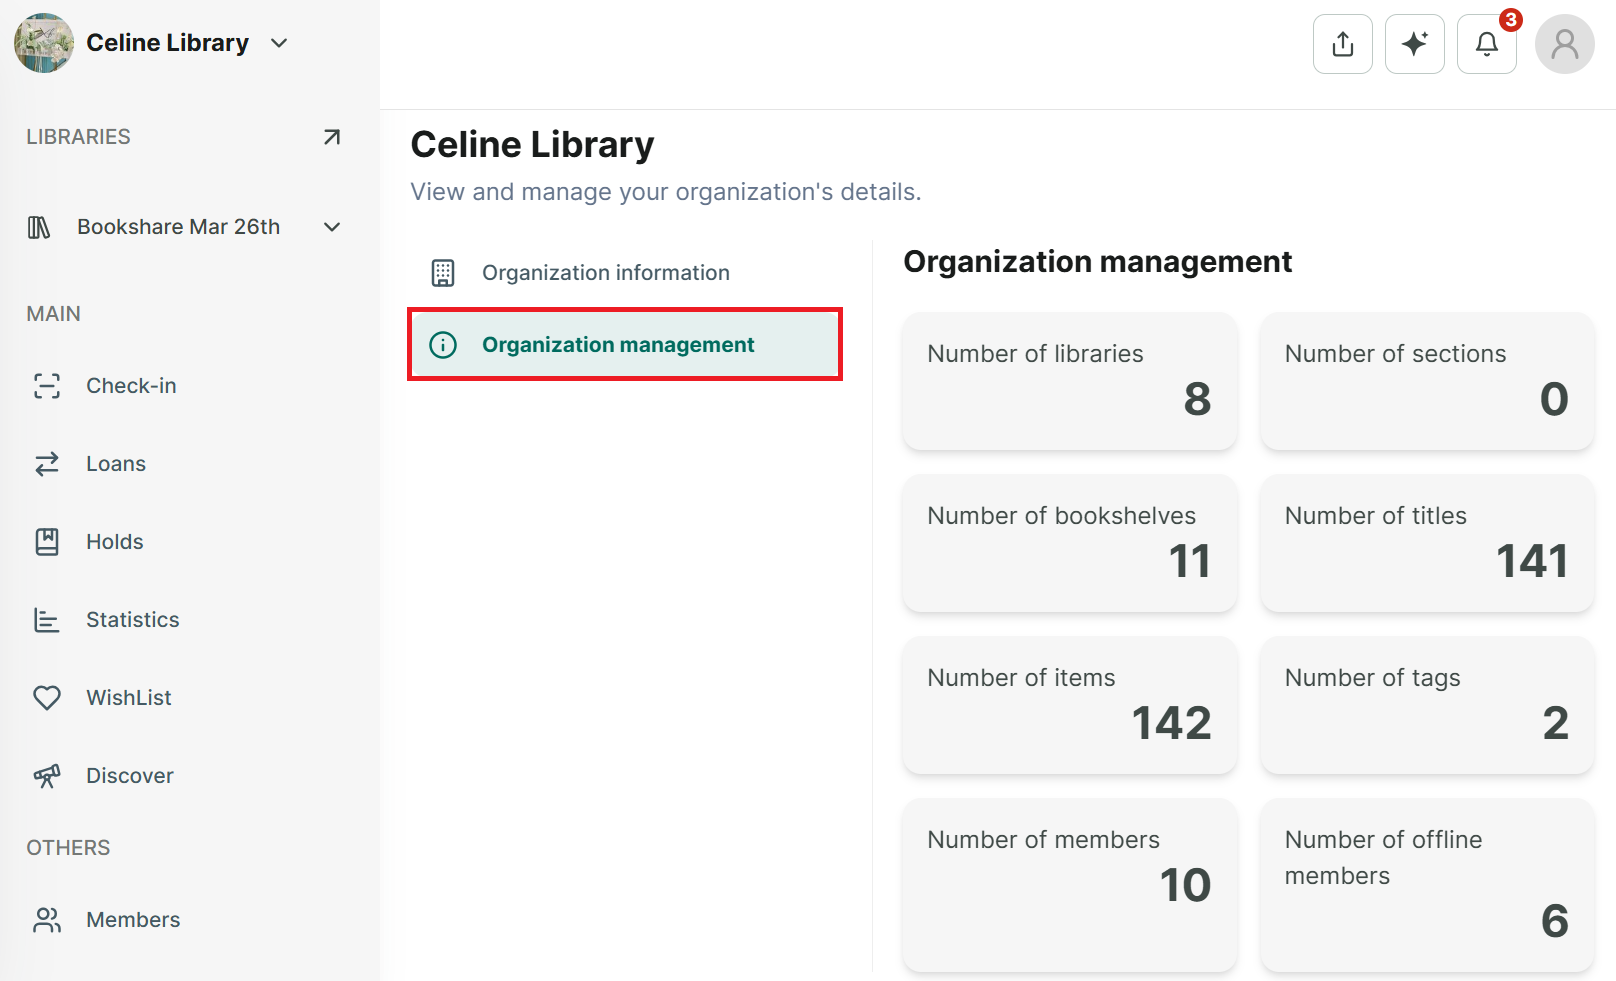Viewport: 1616px width, 981px height.
Task: Click the Organization management heading
Action: pos(1098,262)
